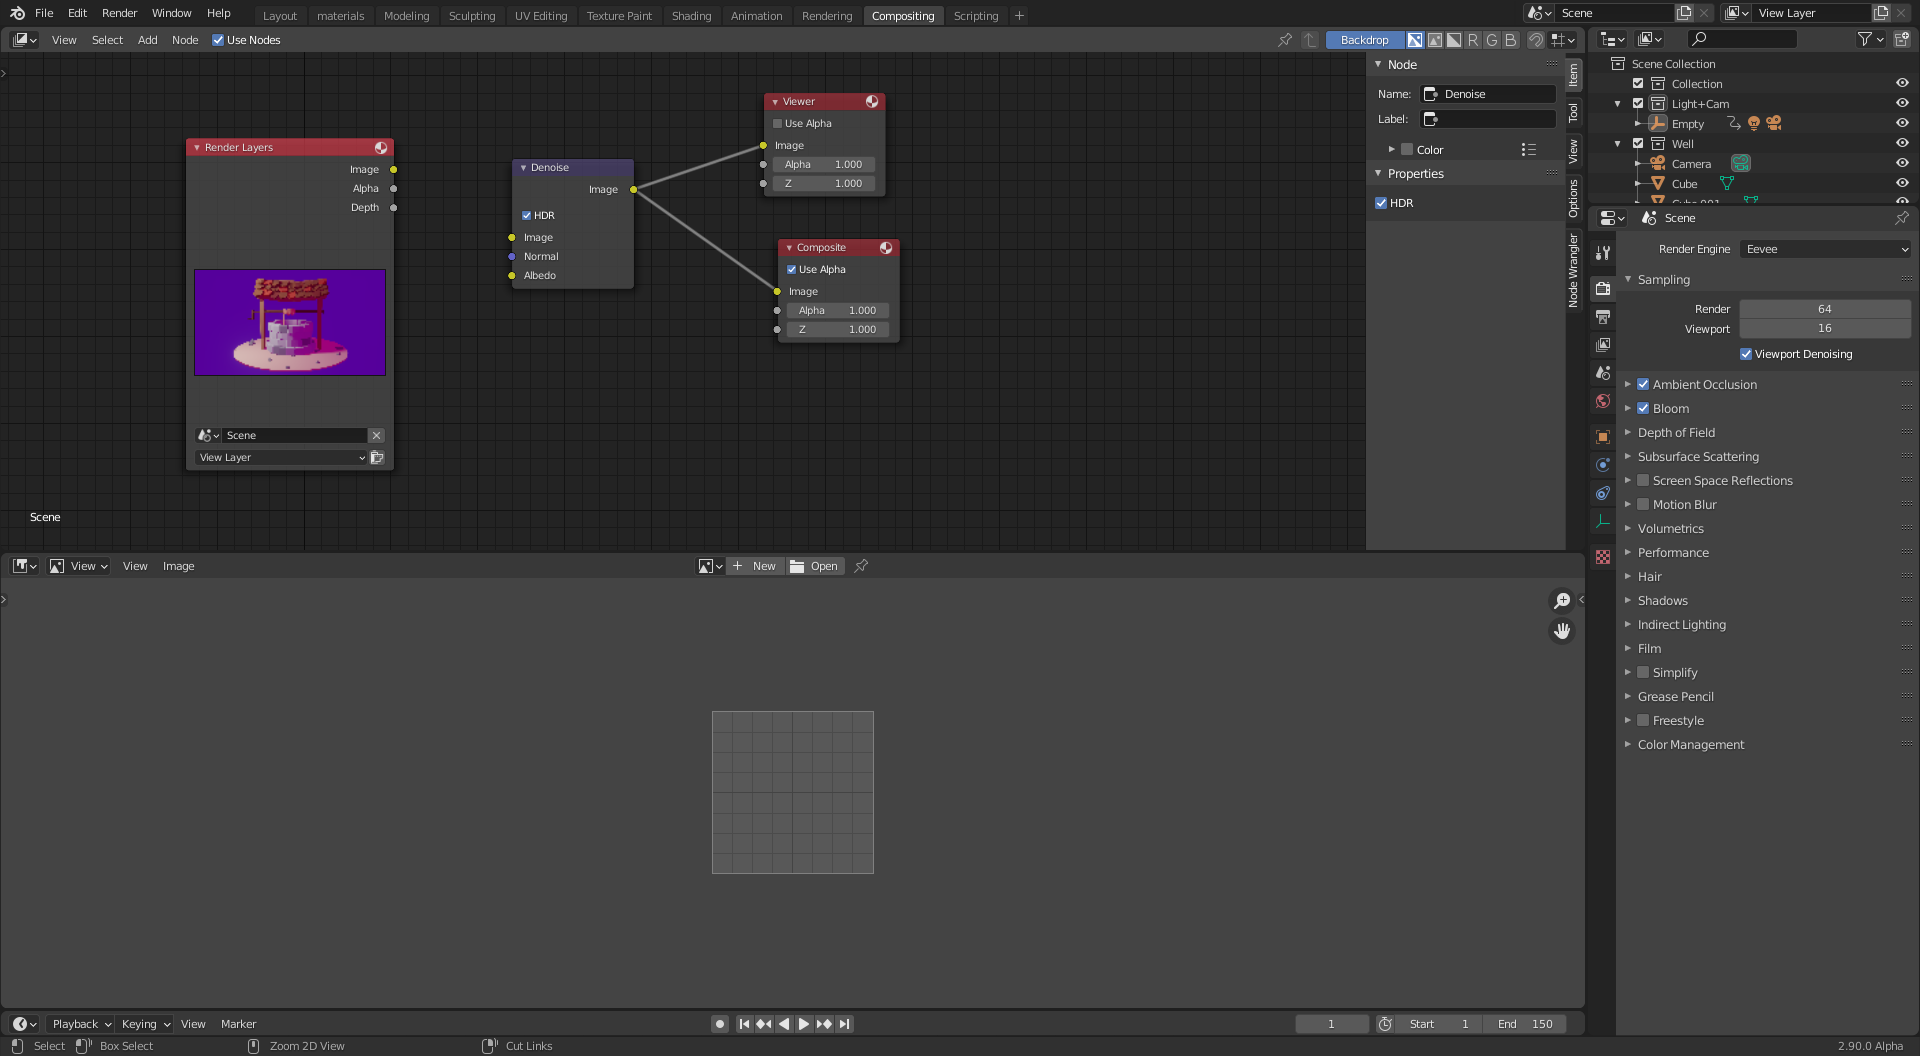Toggle the Use Nodes checkbox
Image resolution: width=1920 pixels, height=1056 pixels.
pyautogui.click(x=218, y=40)
